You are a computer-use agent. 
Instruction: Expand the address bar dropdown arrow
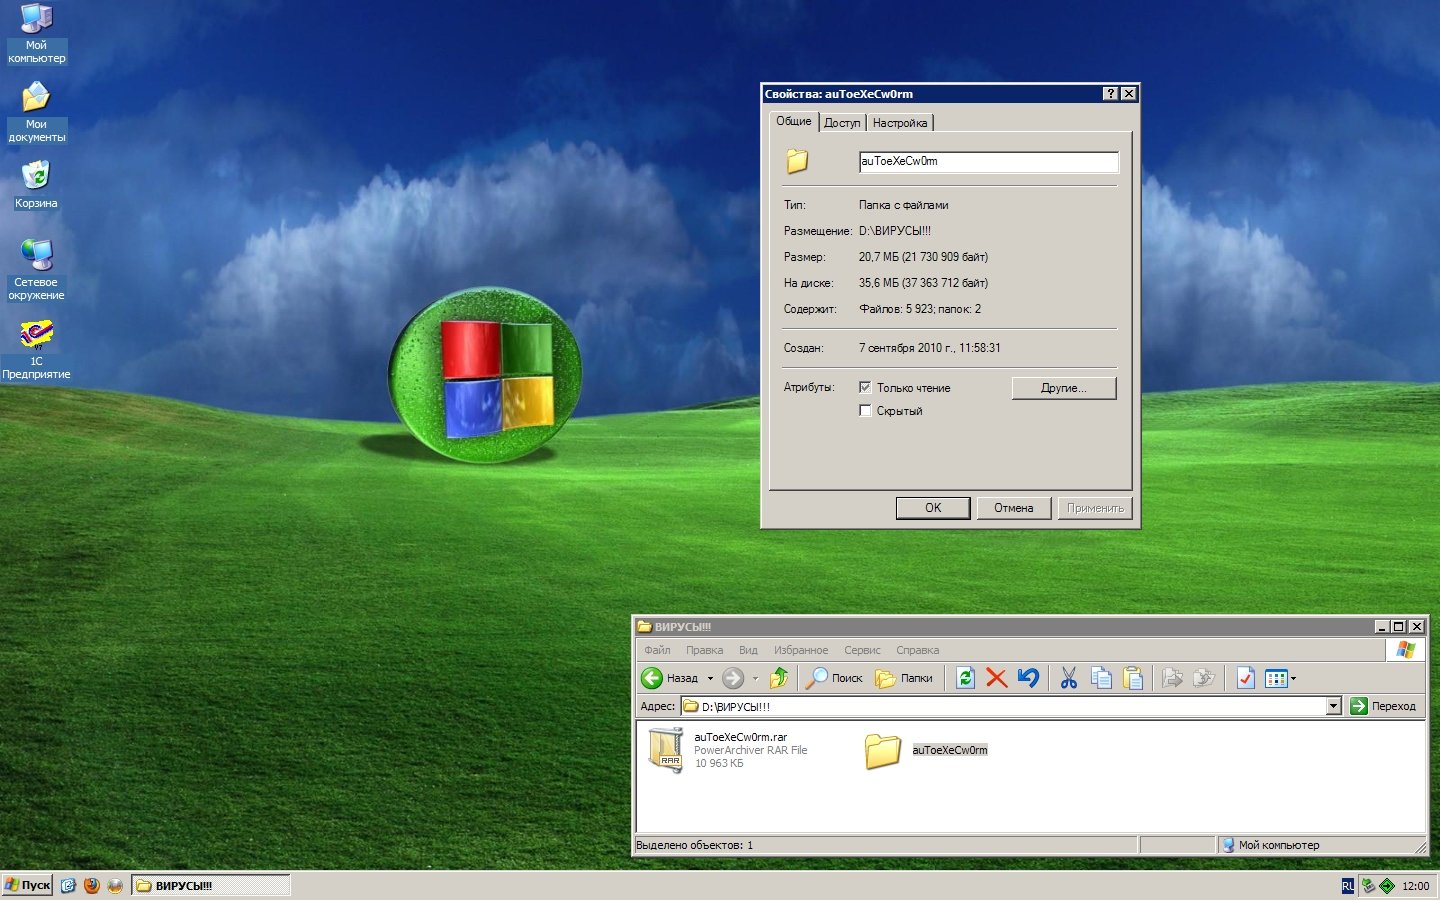(1333, 706)
